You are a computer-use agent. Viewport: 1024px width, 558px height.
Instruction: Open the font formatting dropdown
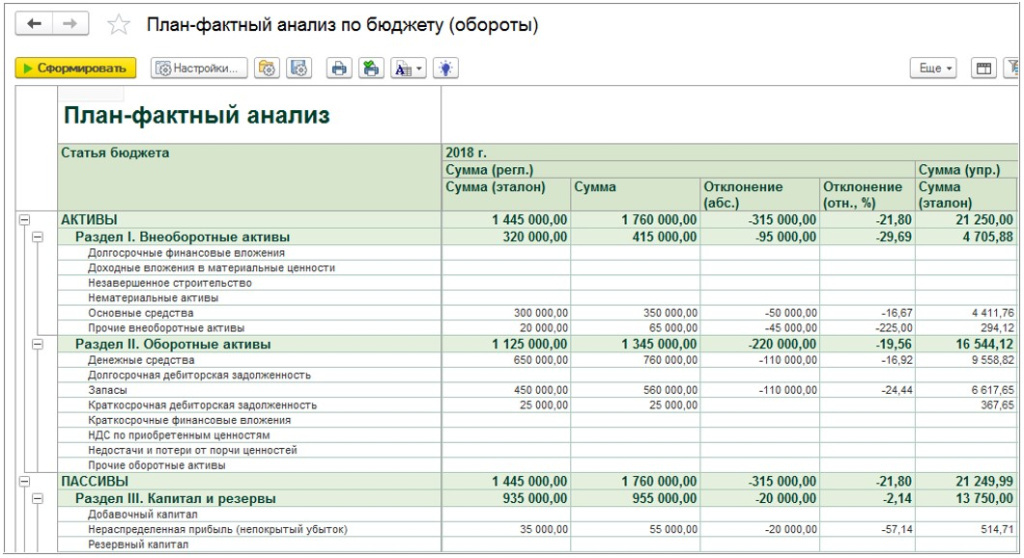408,68
